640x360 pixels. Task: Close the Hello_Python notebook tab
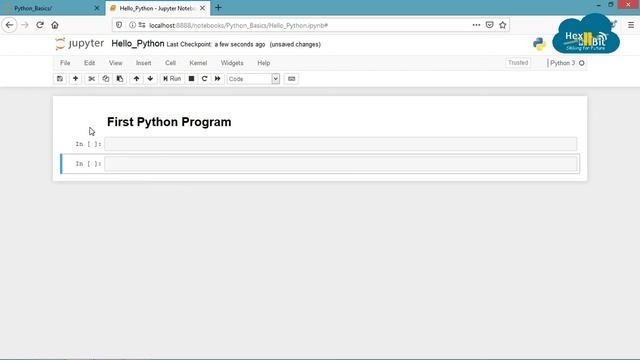pos(202,8)
